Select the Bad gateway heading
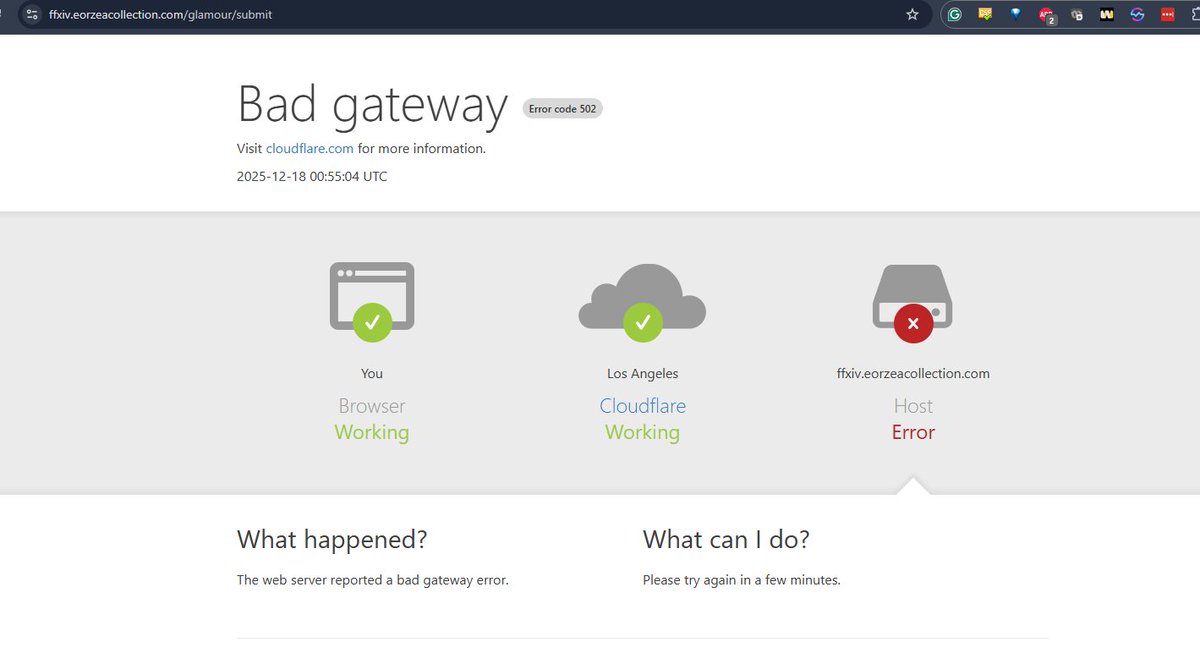Viewport: 1200px width, 664px height. pos(373,105)
